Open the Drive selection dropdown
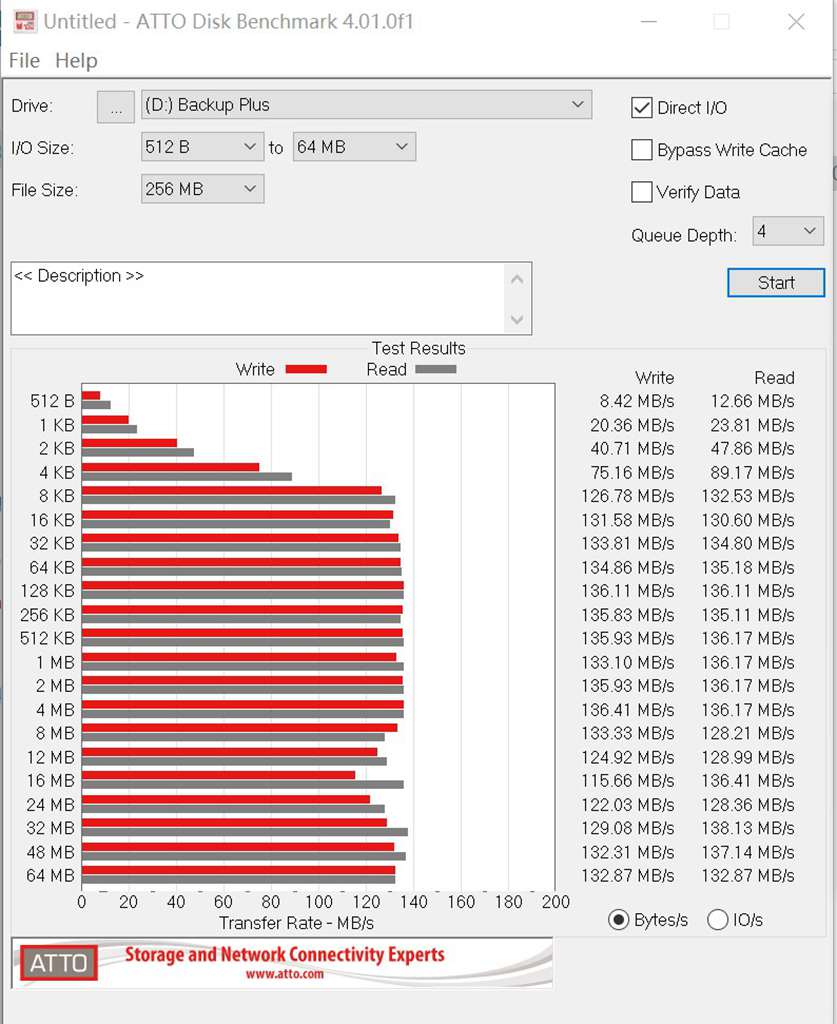The height and width of the screenshot is (1024, 837). tap(577, 104)
